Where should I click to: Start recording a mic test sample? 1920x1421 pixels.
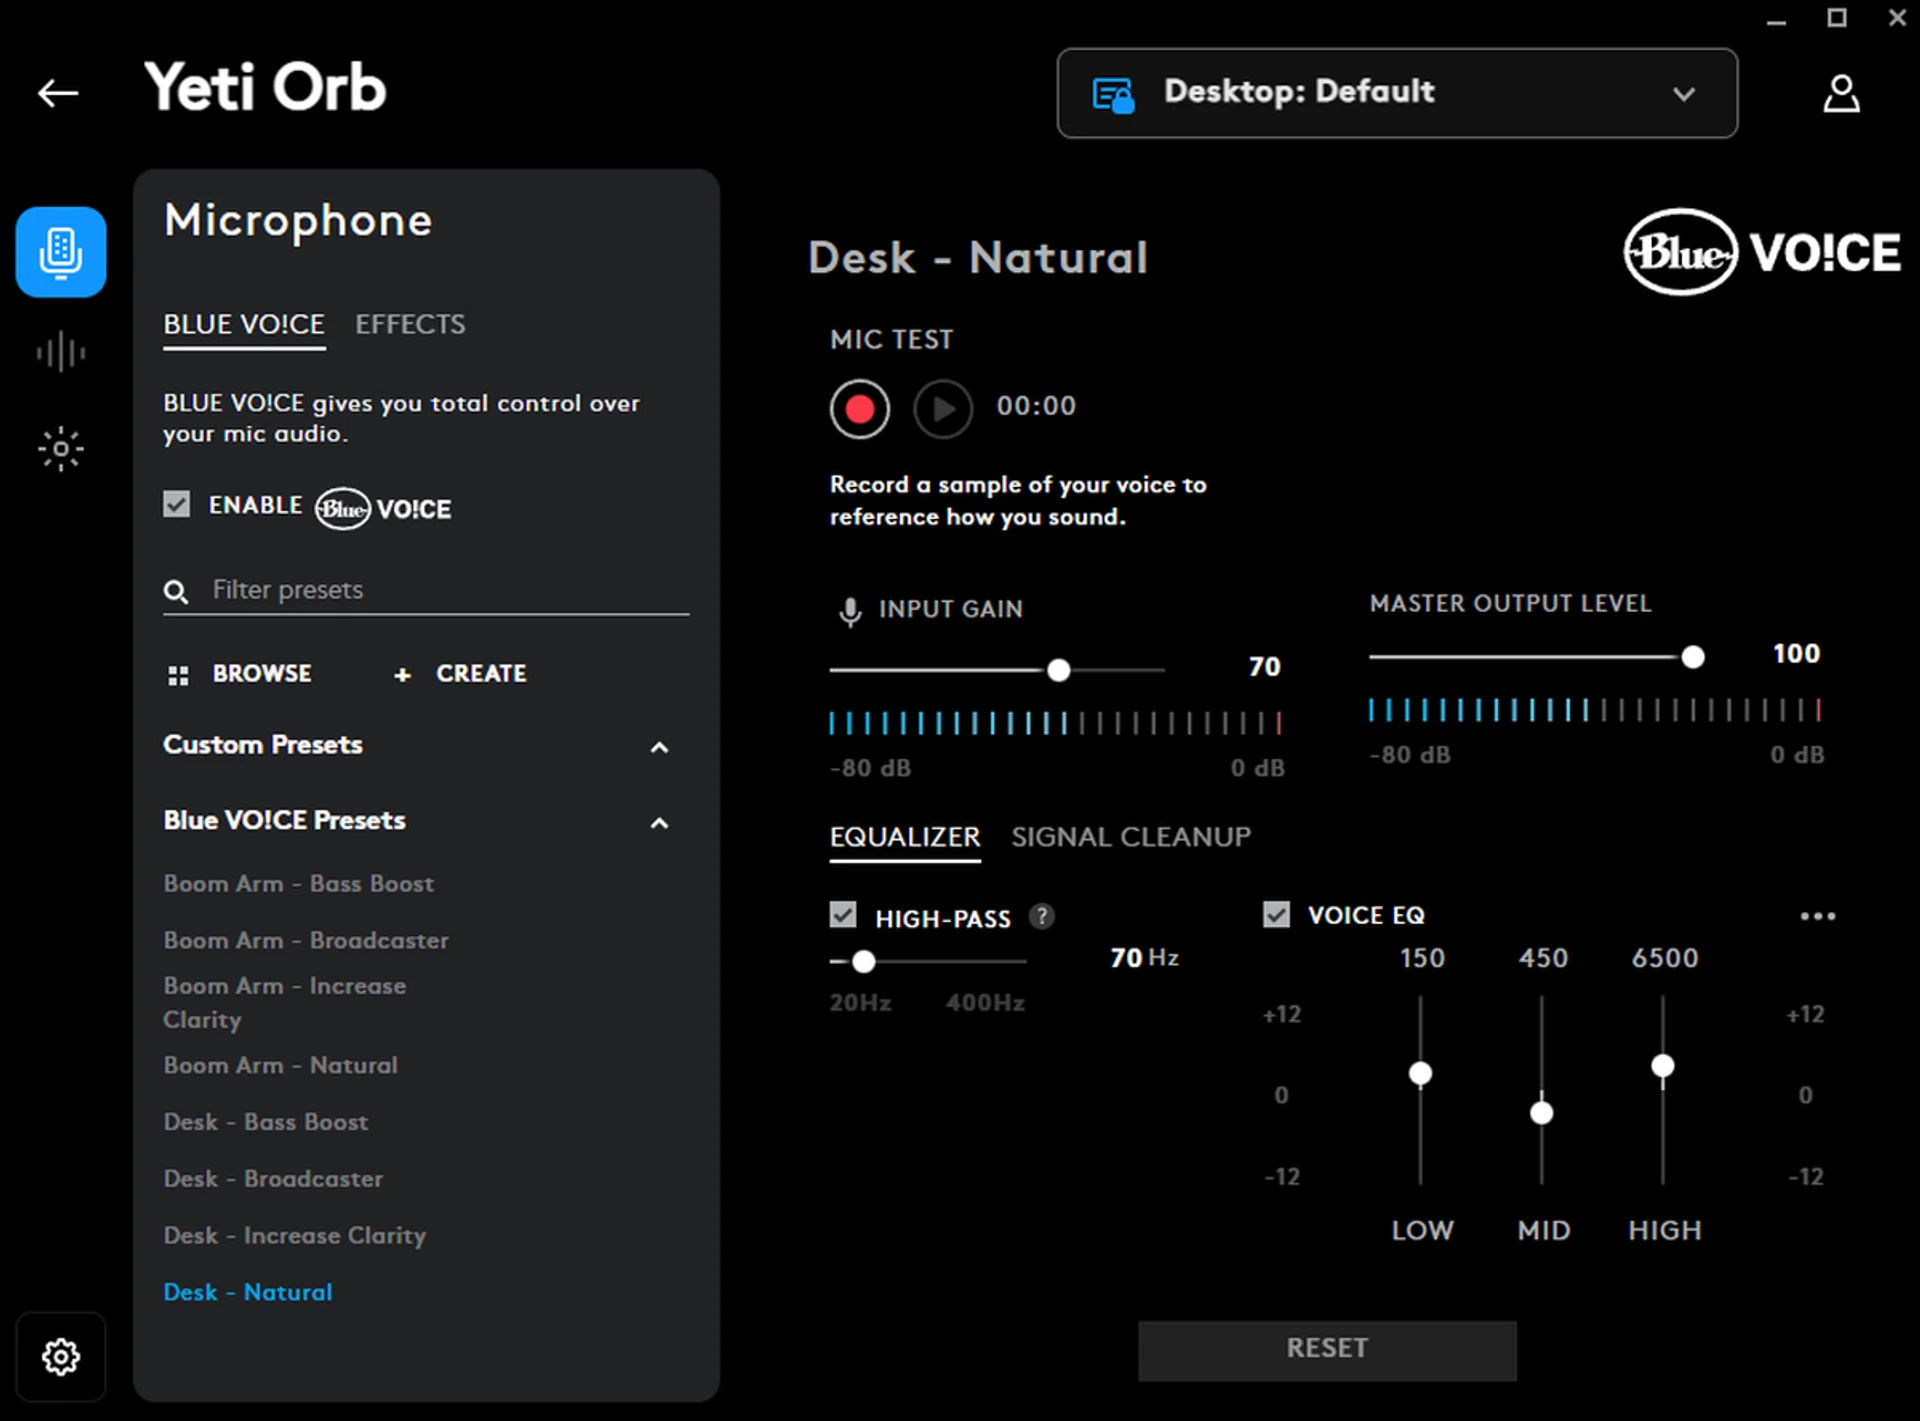[x=859, y=409]
